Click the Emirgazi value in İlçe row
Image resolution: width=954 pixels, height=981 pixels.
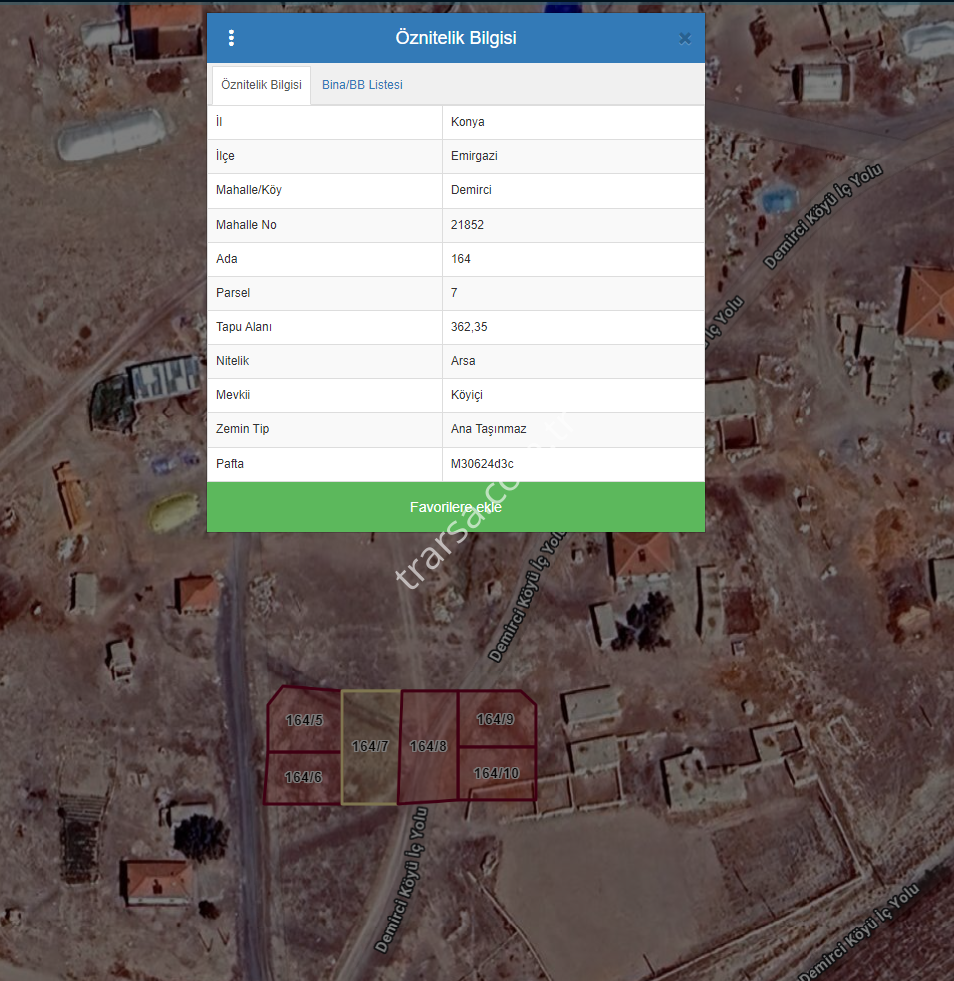[x=474, y=156]
